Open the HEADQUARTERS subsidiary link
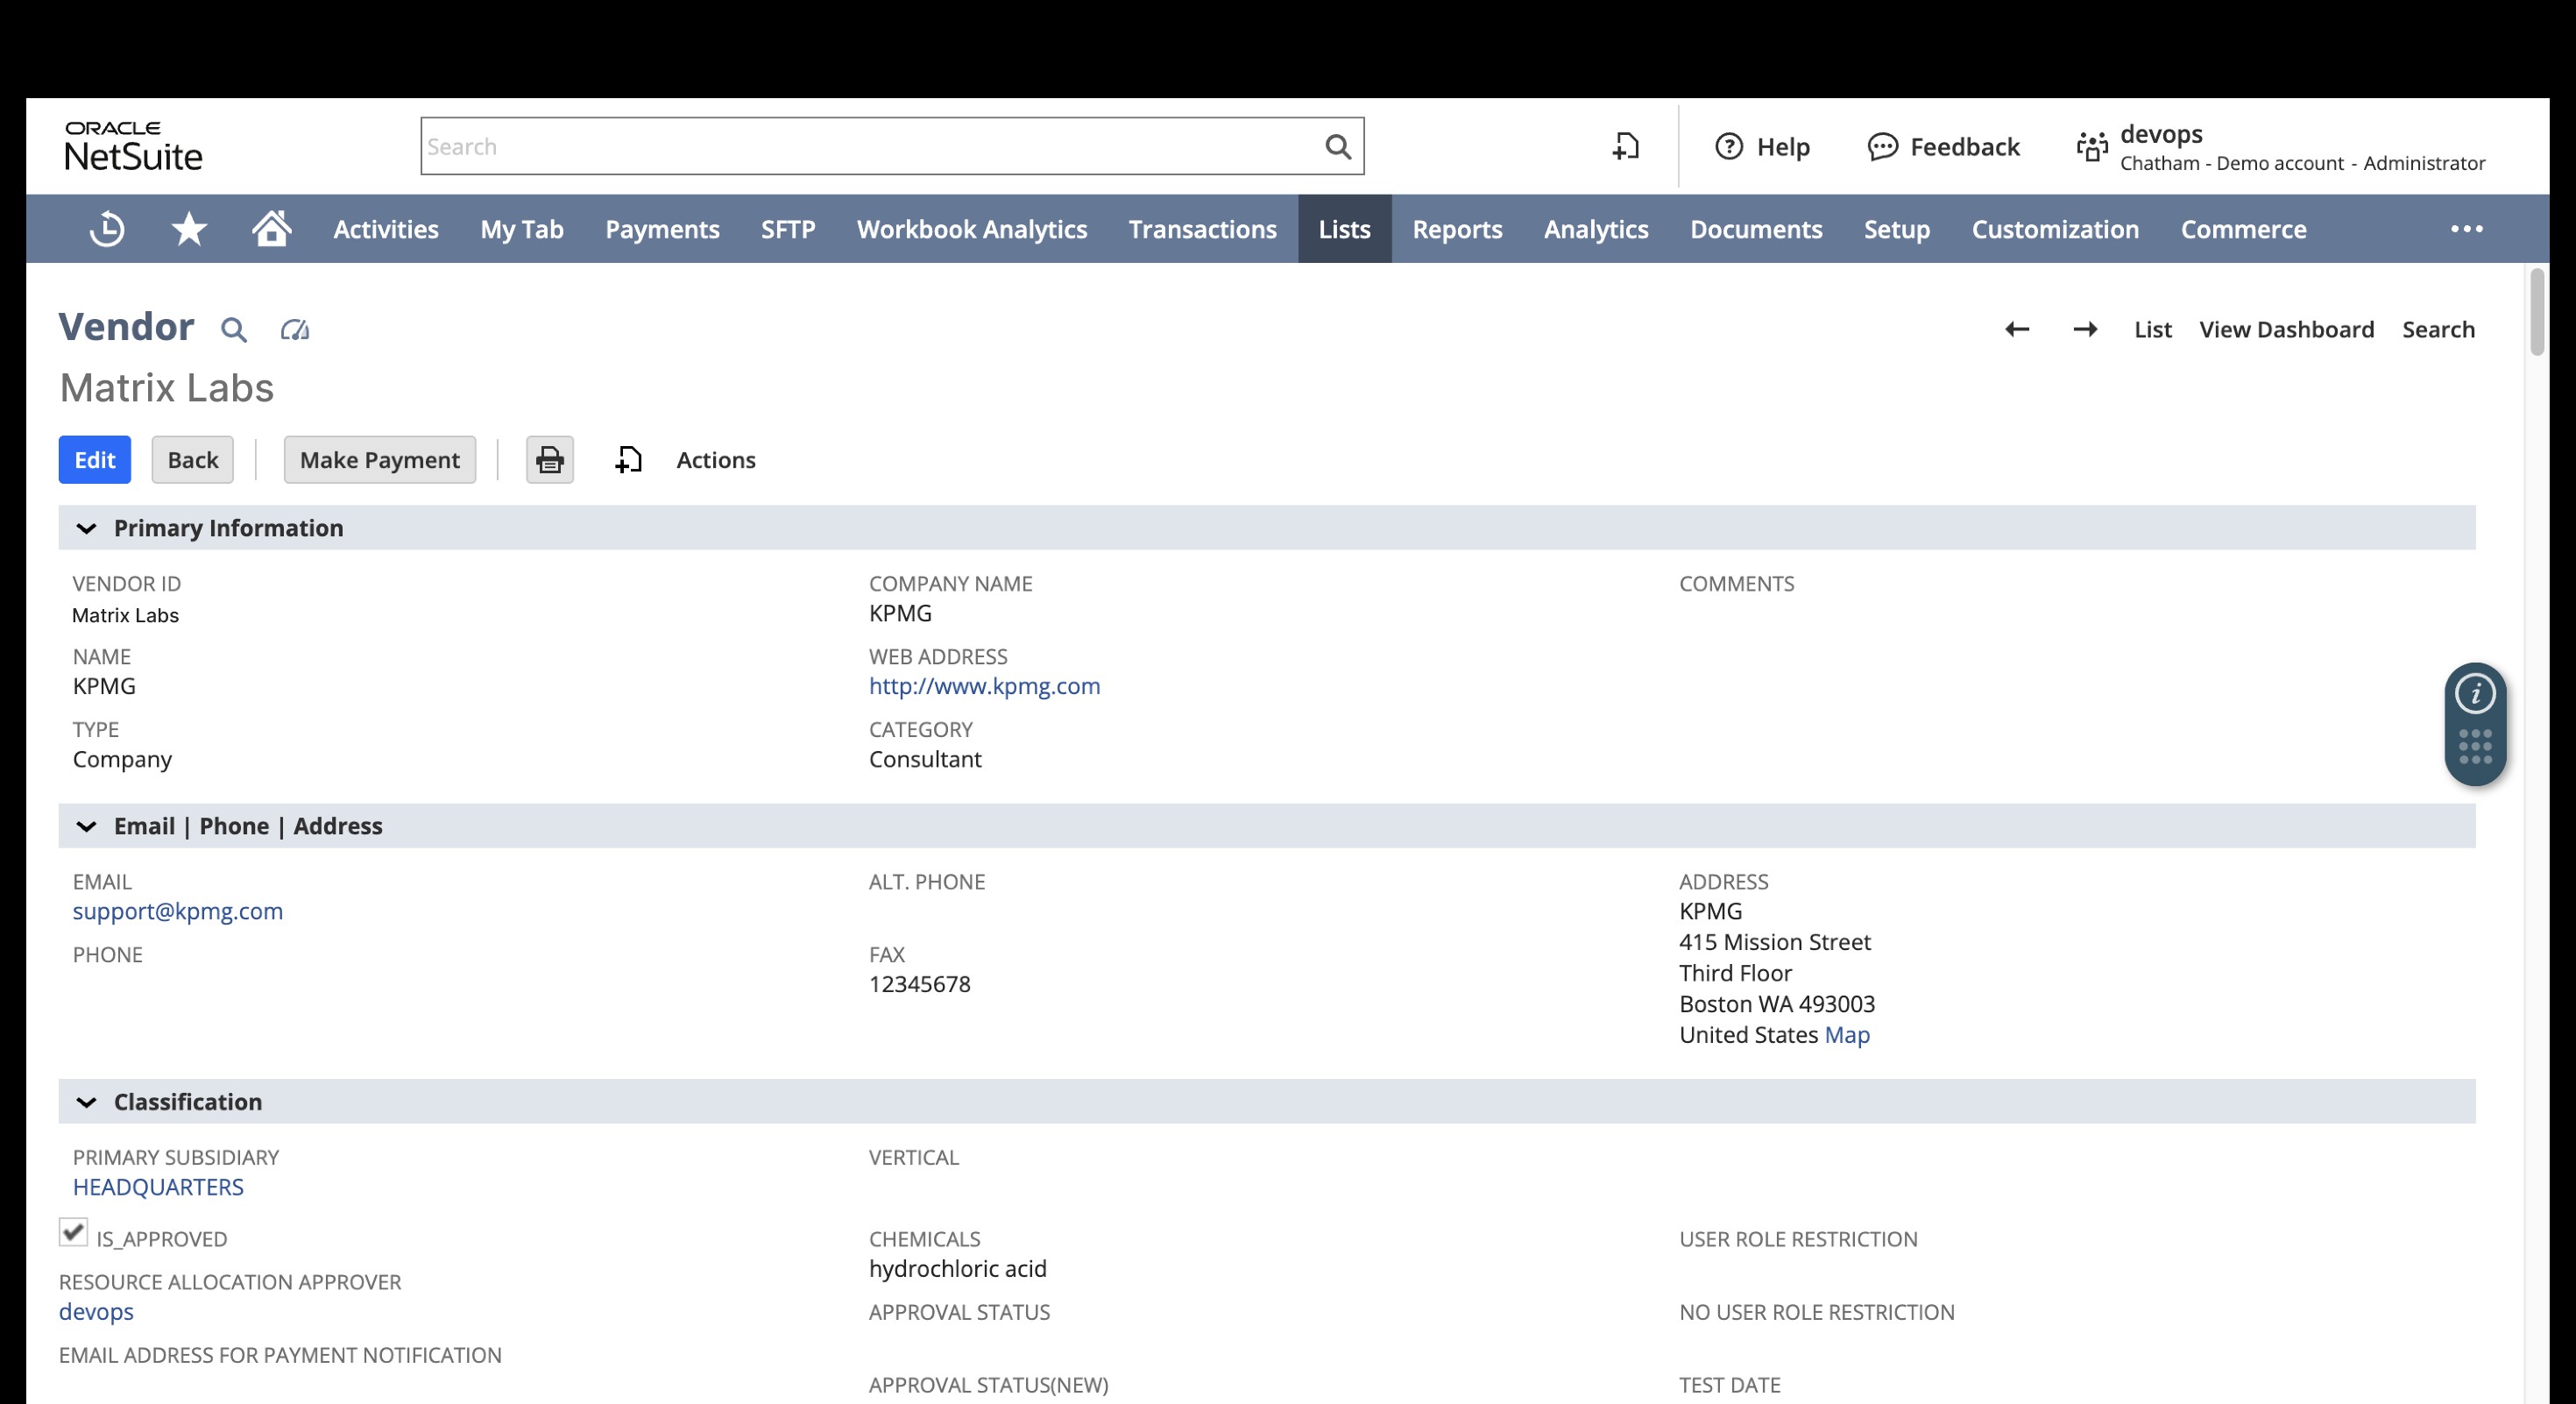The image size is (2576, 1404). 158,1187
